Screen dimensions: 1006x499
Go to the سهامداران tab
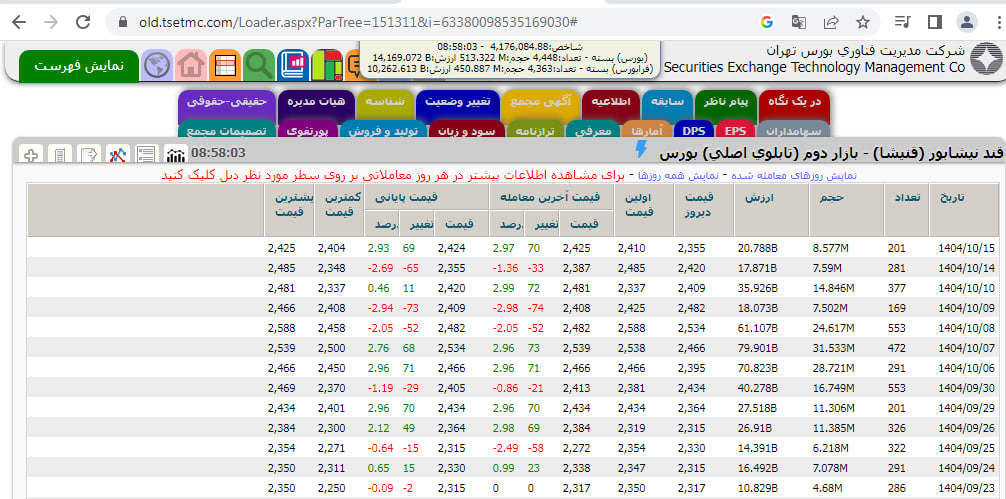795,130
